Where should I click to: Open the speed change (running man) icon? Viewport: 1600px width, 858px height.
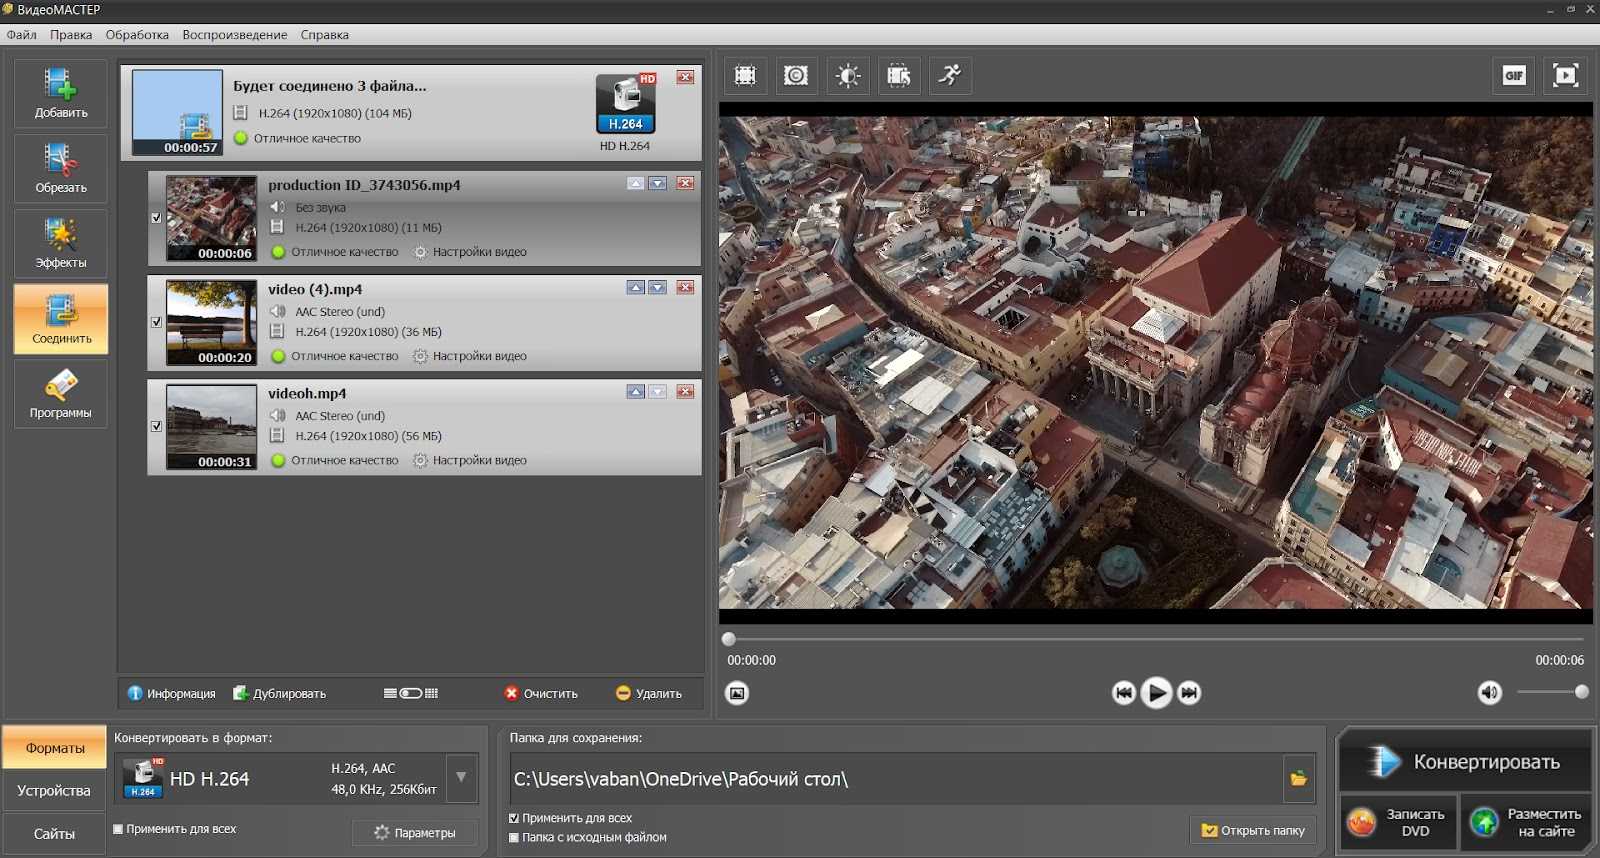click(950, 75)
